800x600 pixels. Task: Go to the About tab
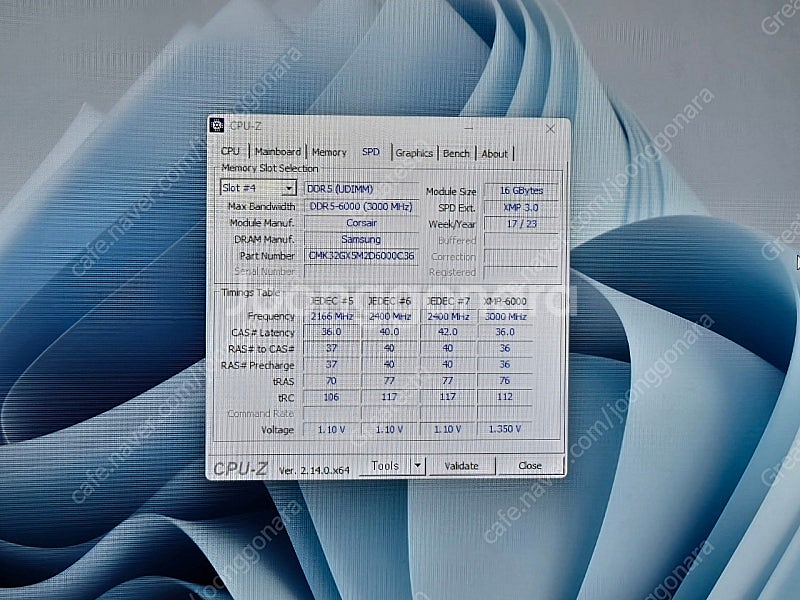tap(494, 154)
